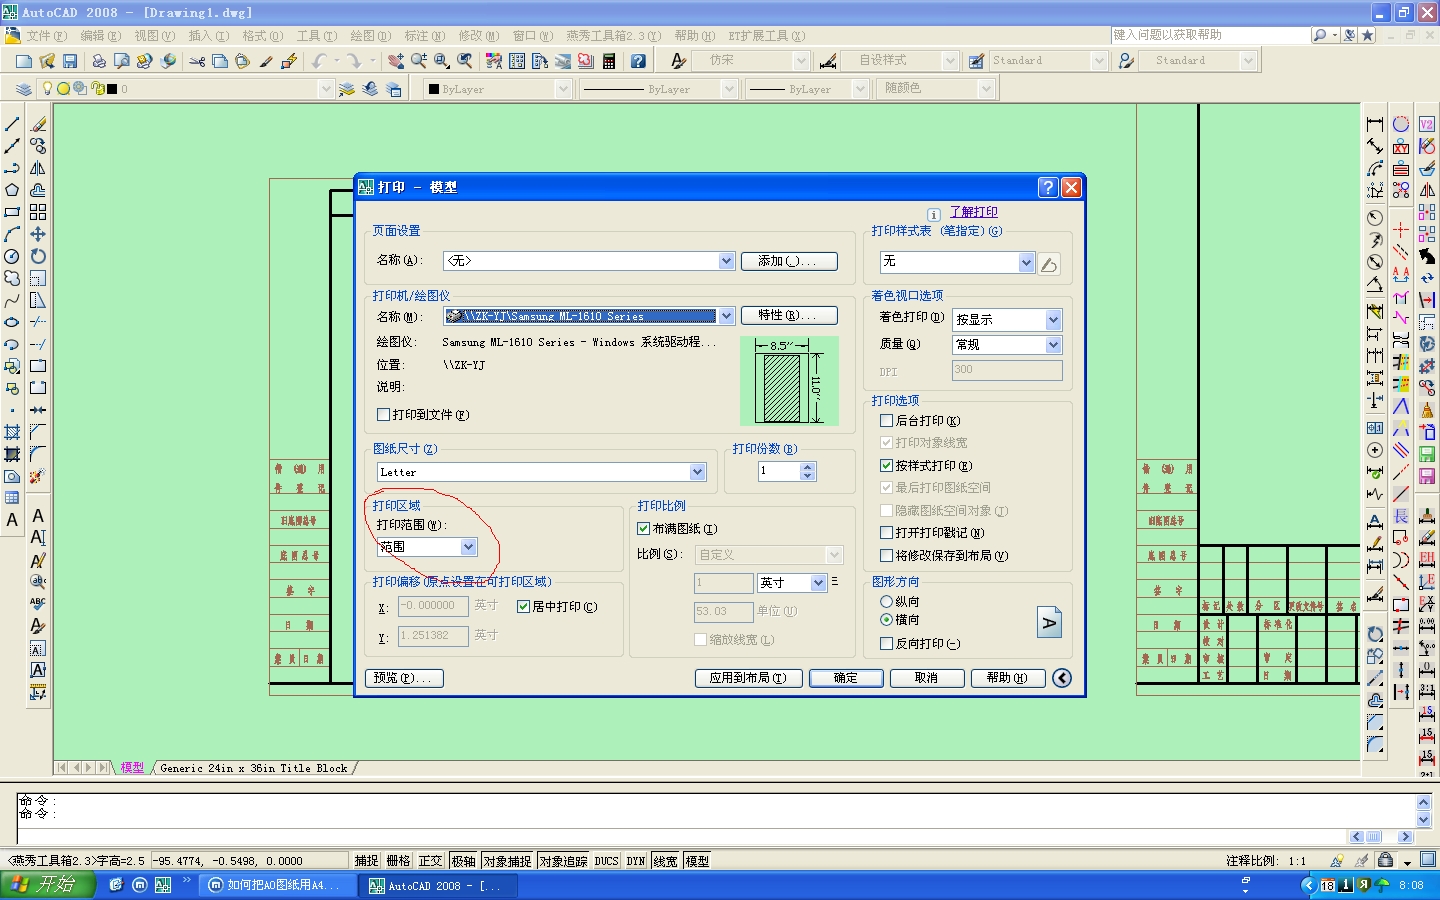Activate the Pan realtime hand icon

coord(396,61)
